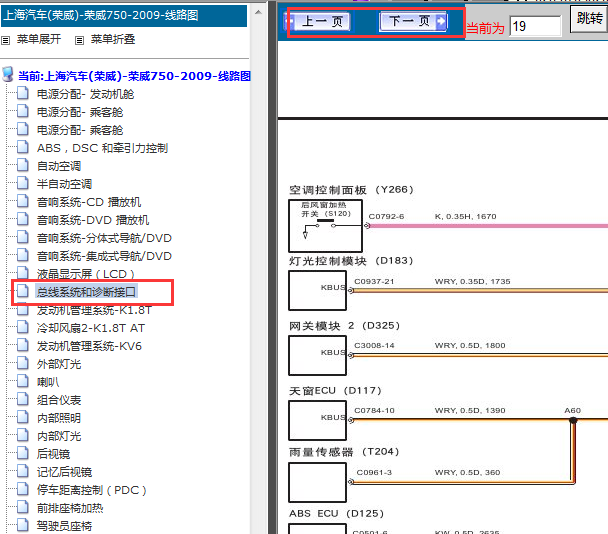
Task: Click page icon beside 外部灯光
Action: [23, 363]
